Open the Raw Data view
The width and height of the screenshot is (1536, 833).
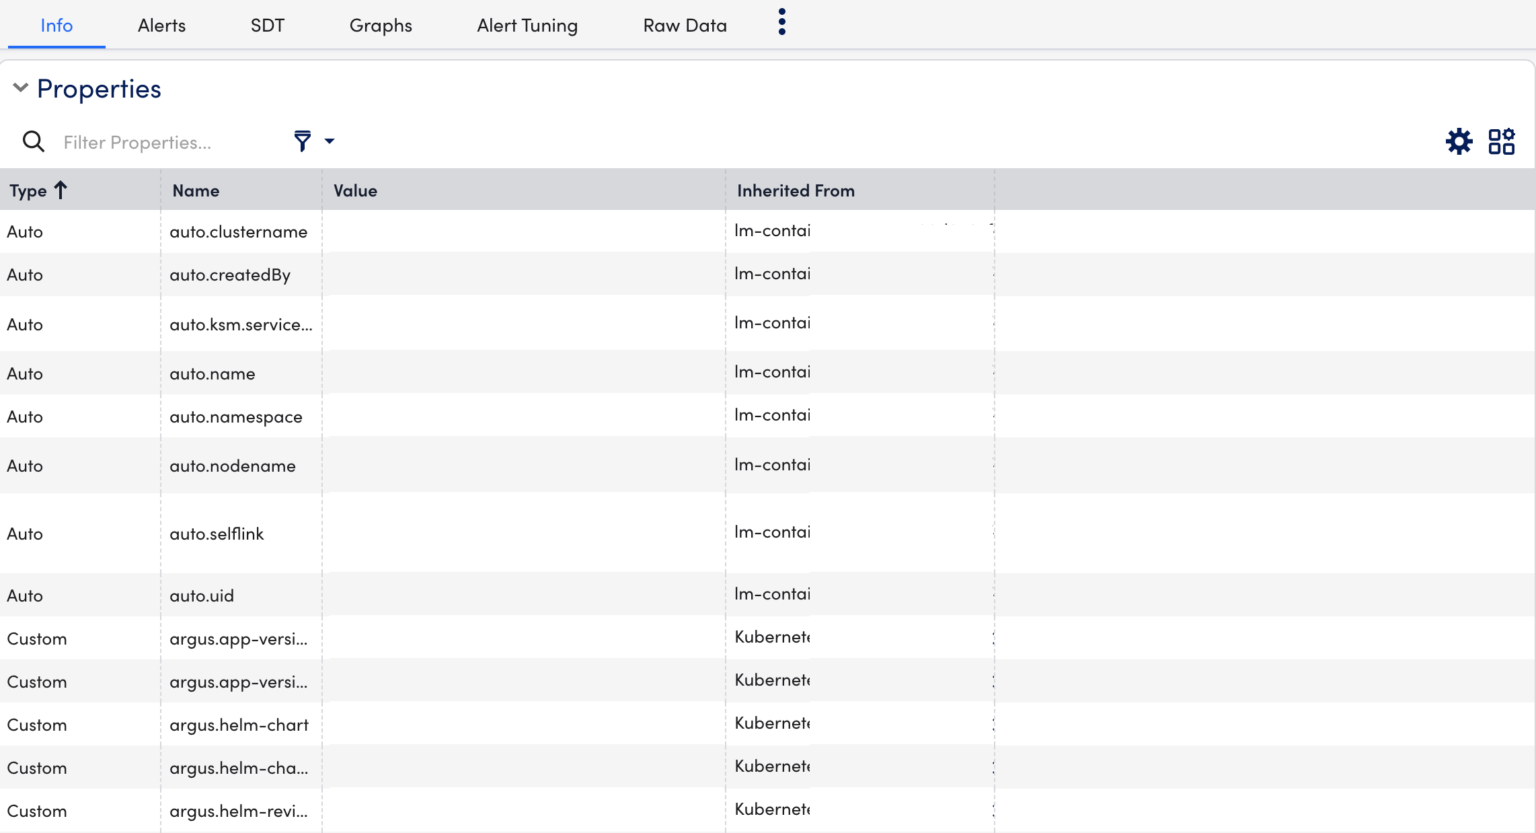(684, 25)
